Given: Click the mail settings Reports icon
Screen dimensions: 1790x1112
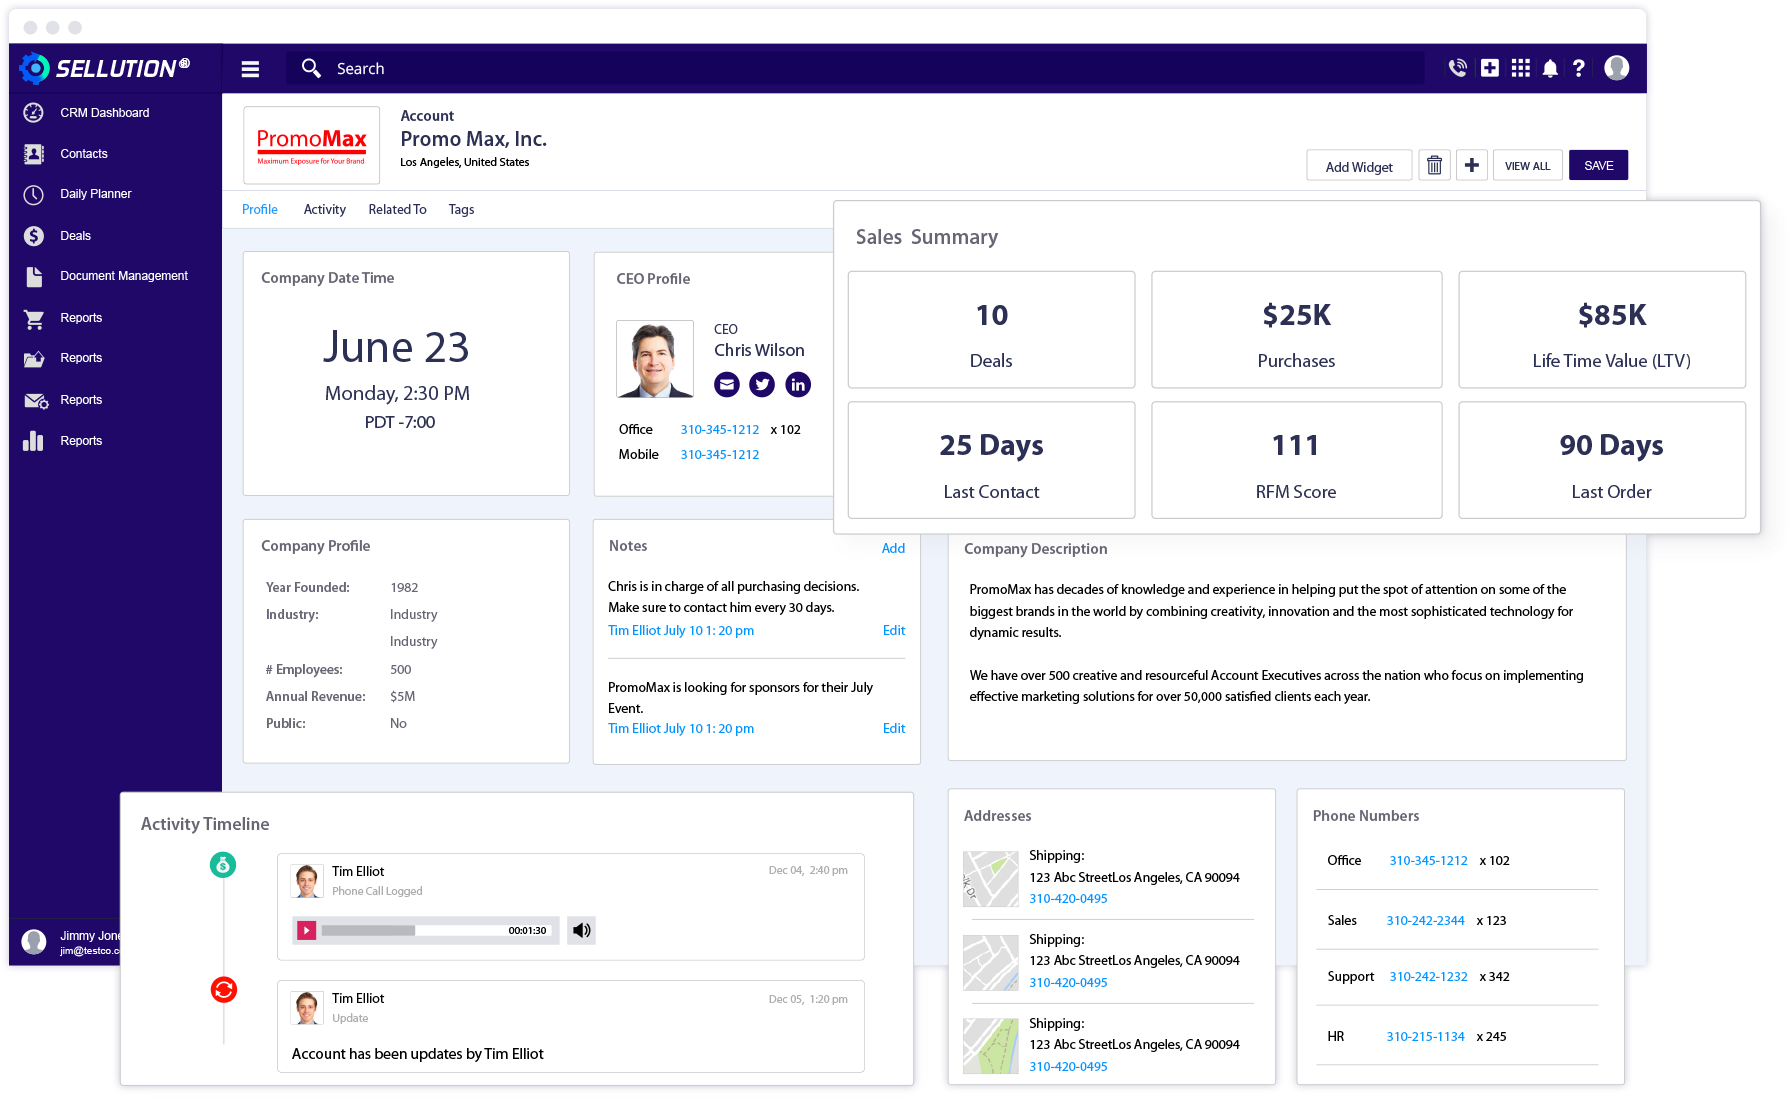Looking at the screenshot, I should point(35,400).
